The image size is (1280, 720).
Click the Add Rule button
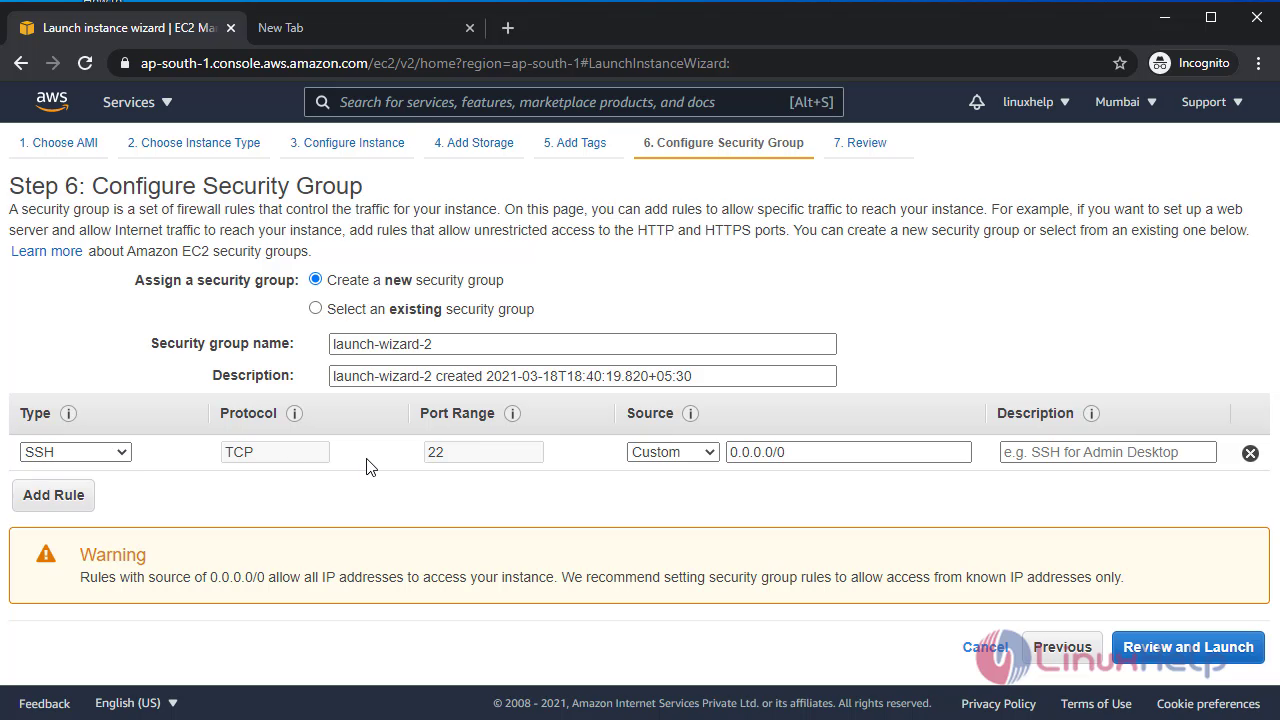click(x=53, y=495)
